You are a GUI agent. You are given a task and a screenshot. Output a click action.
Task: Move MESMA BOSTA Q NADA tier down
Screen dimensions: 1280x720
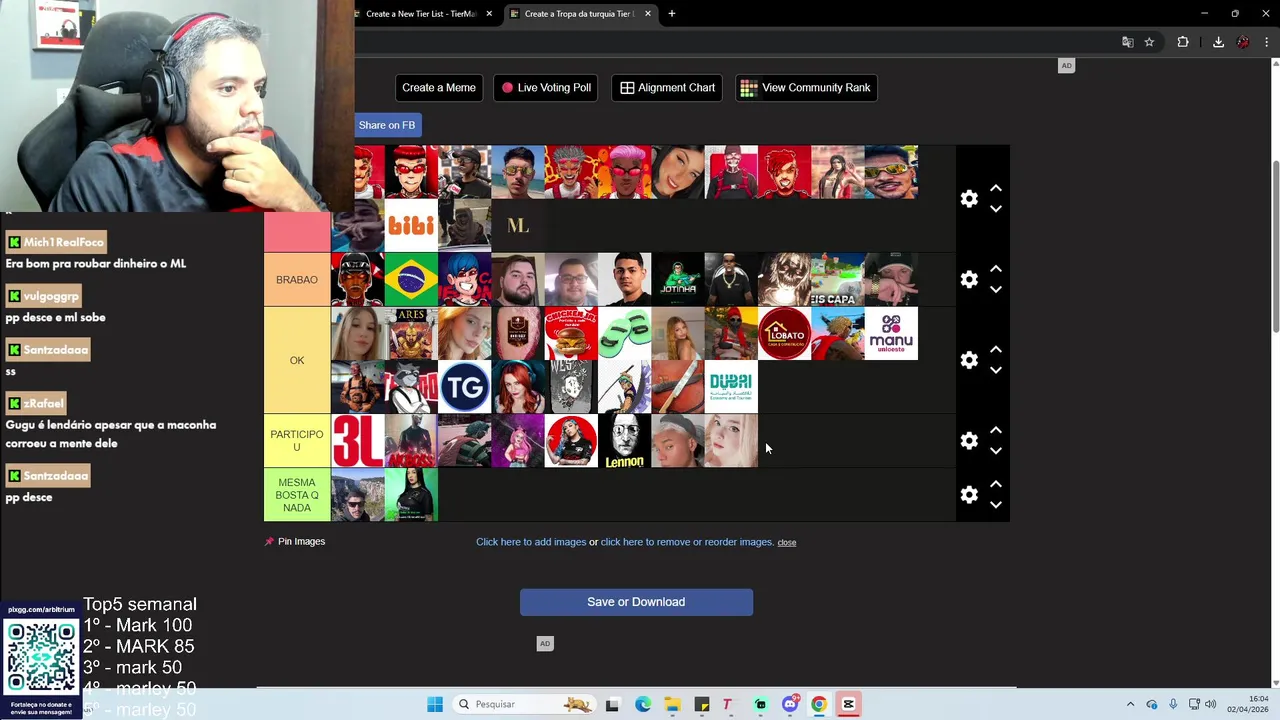(996, 505)
